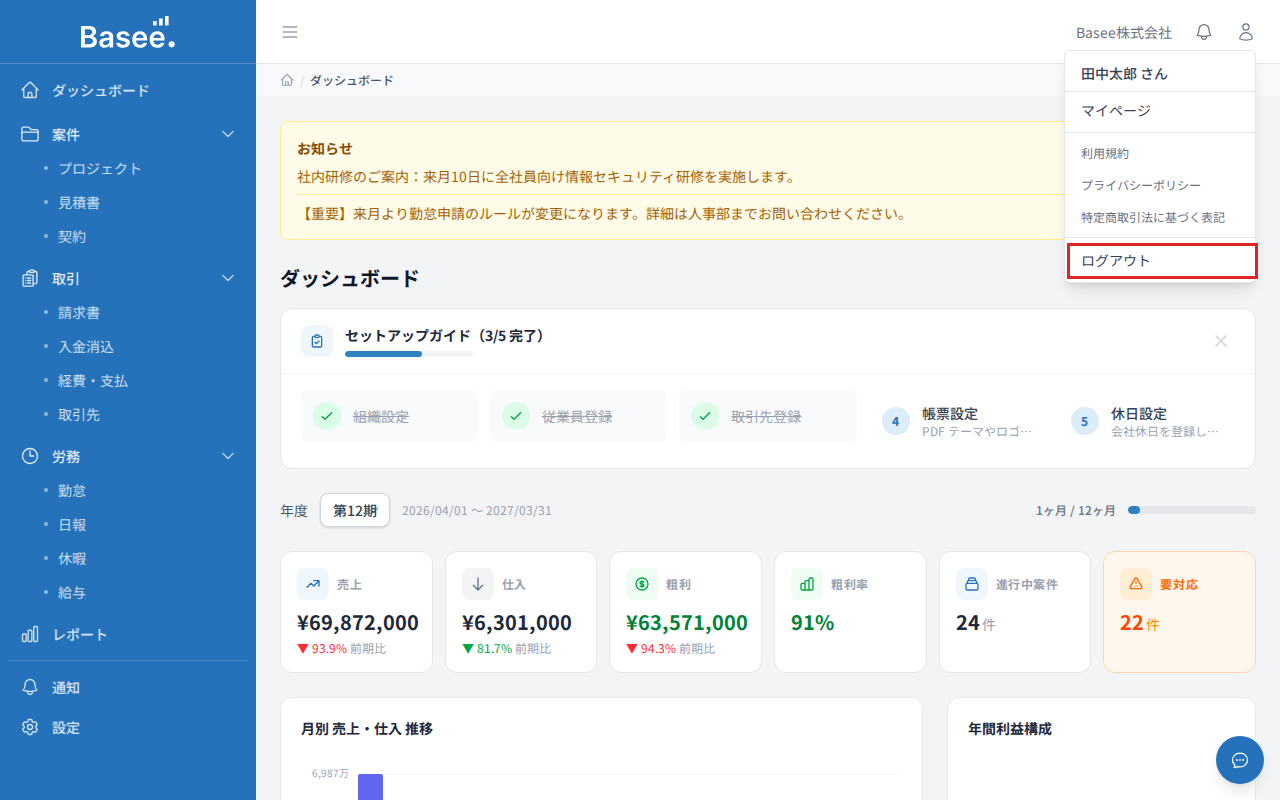Select マイページ from the user menu
1280x800 pixels.
(x=1160, y=111)
